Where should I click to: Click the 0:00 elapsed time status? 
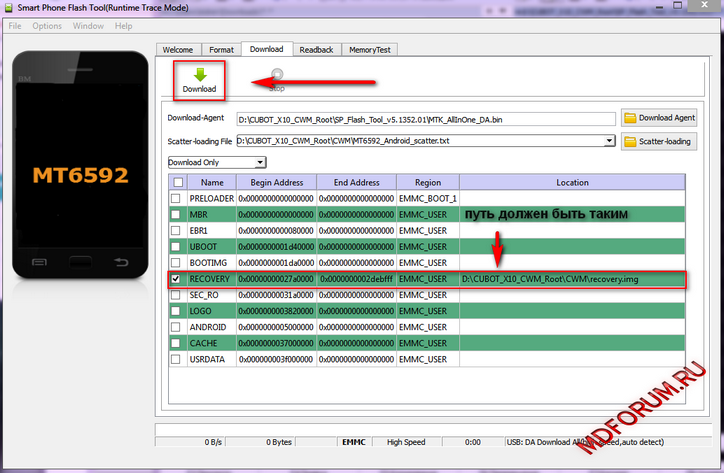[x=473, y=442]
